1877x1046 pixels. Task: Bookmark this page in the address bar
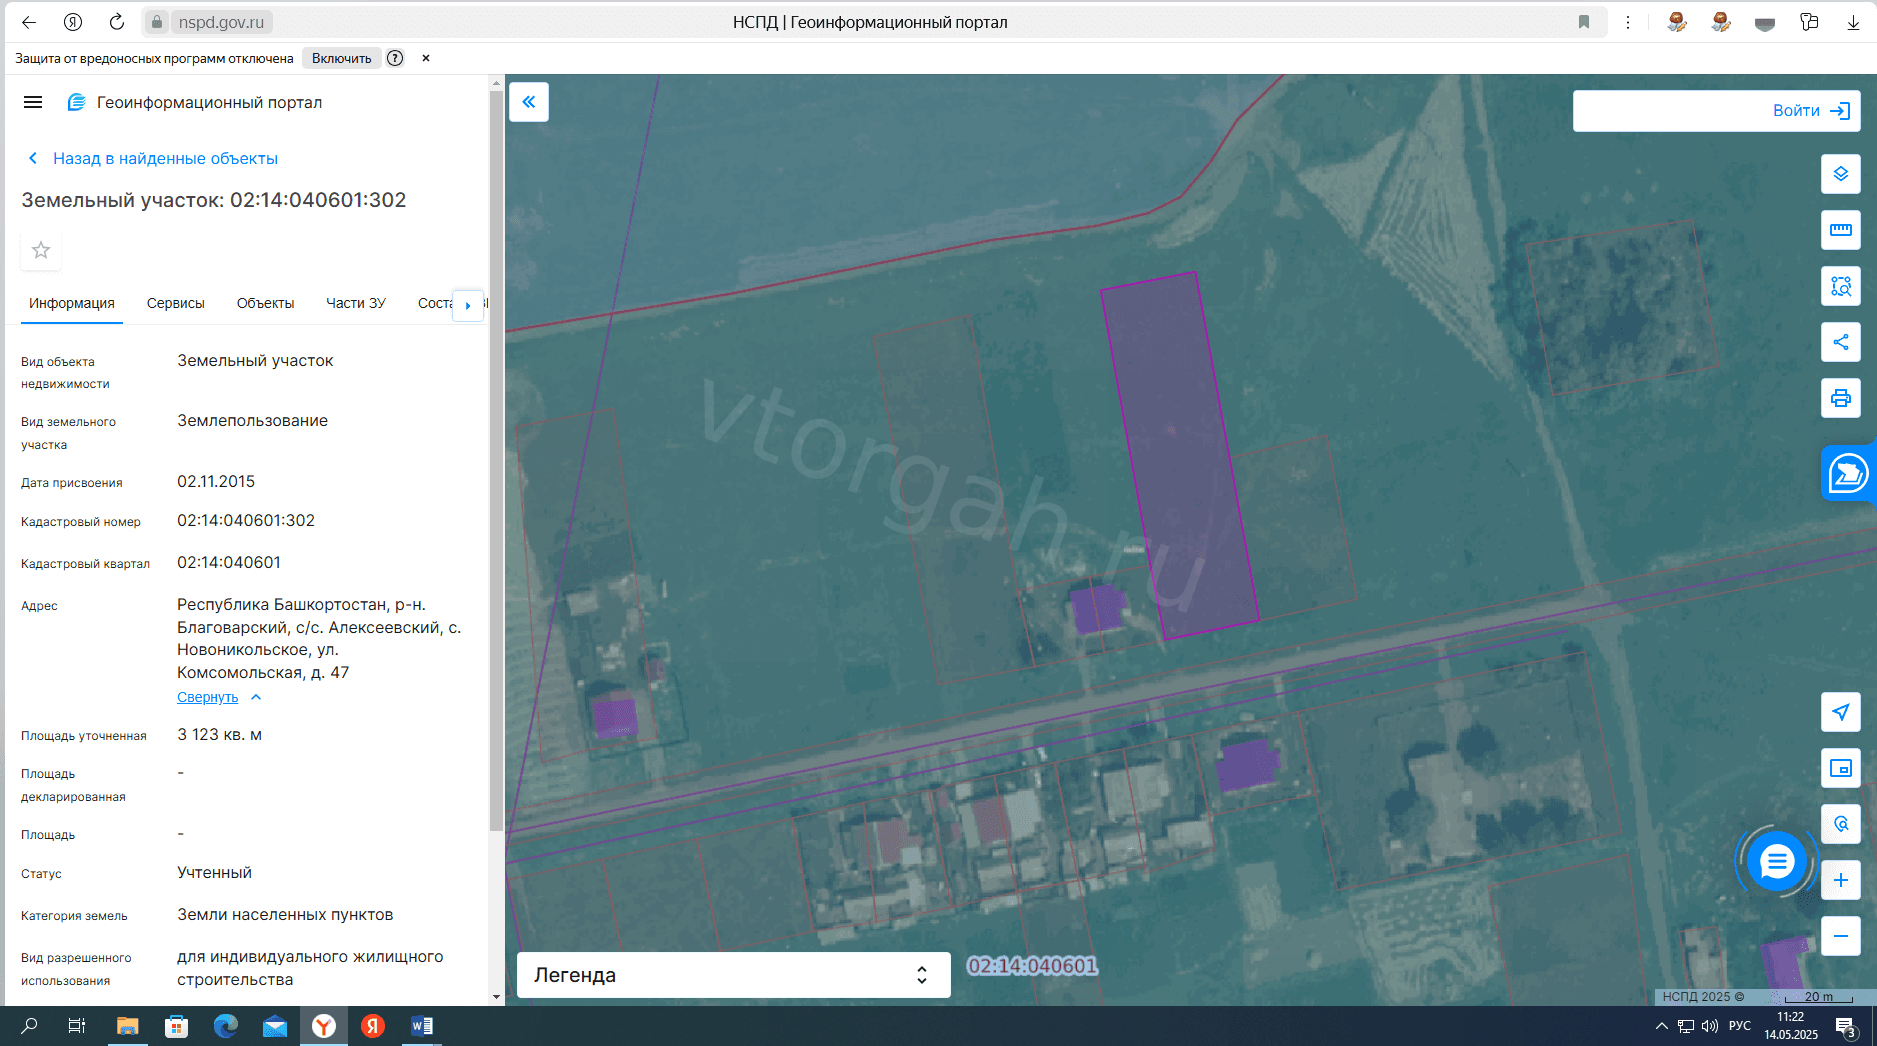1584,22
